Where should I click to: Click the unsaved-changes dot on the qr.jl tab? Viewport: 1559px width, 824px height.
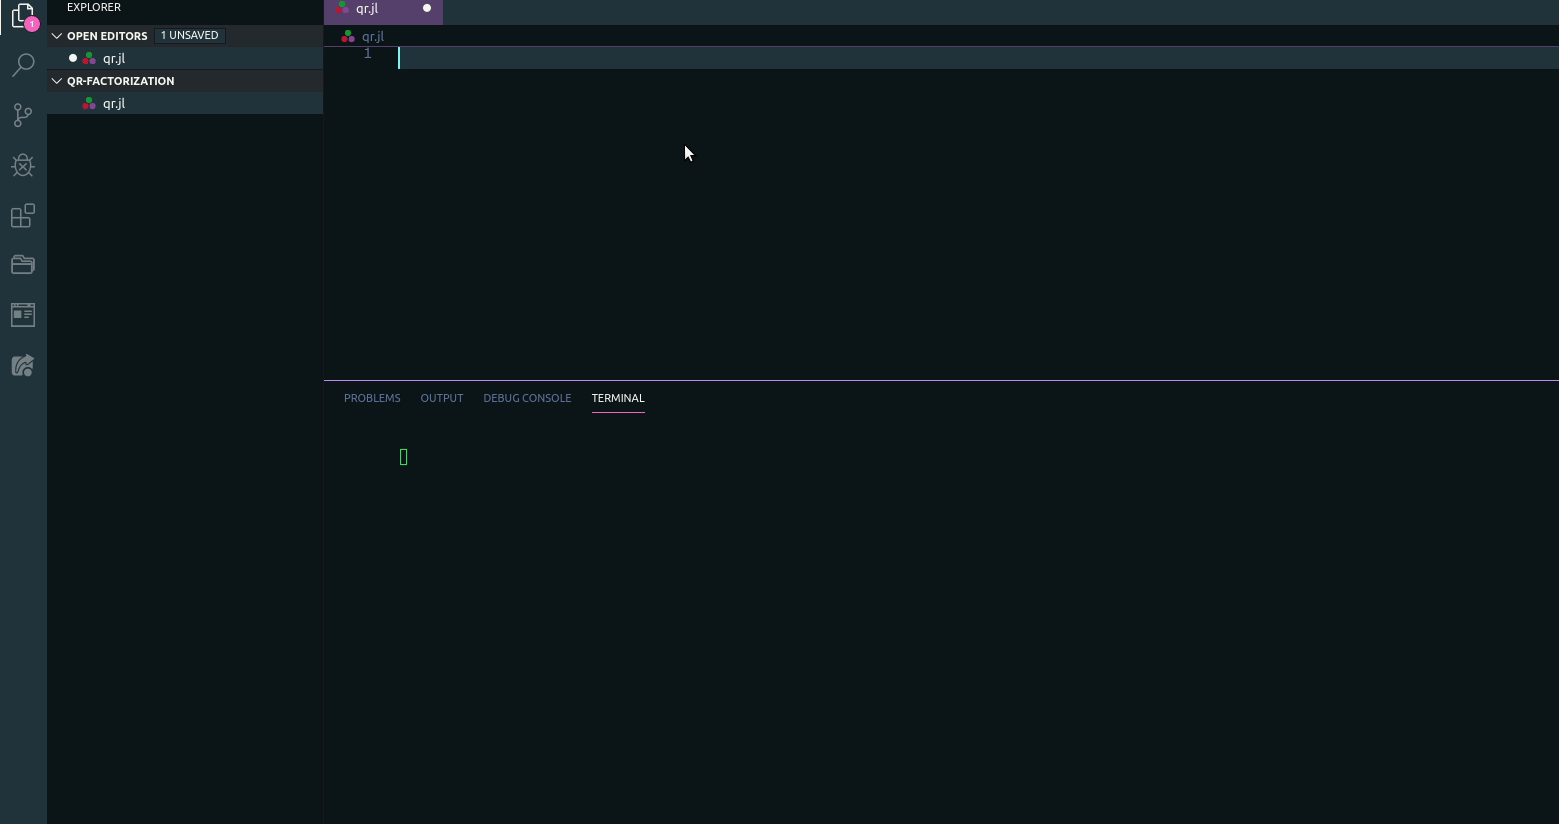tap(426, 8)
